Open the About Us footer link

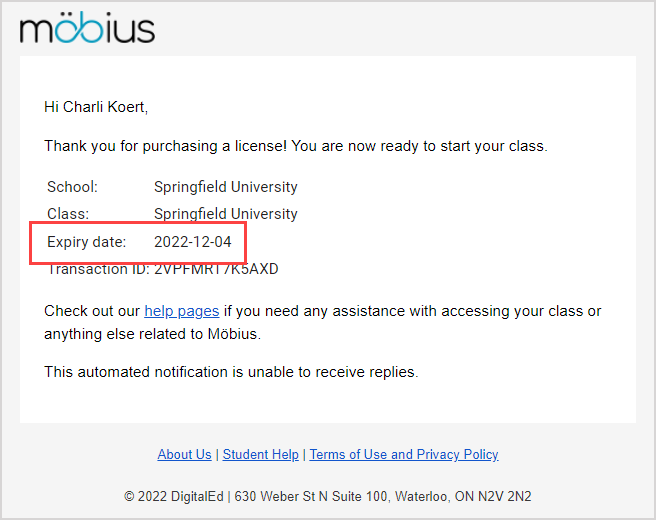point(184,454)
